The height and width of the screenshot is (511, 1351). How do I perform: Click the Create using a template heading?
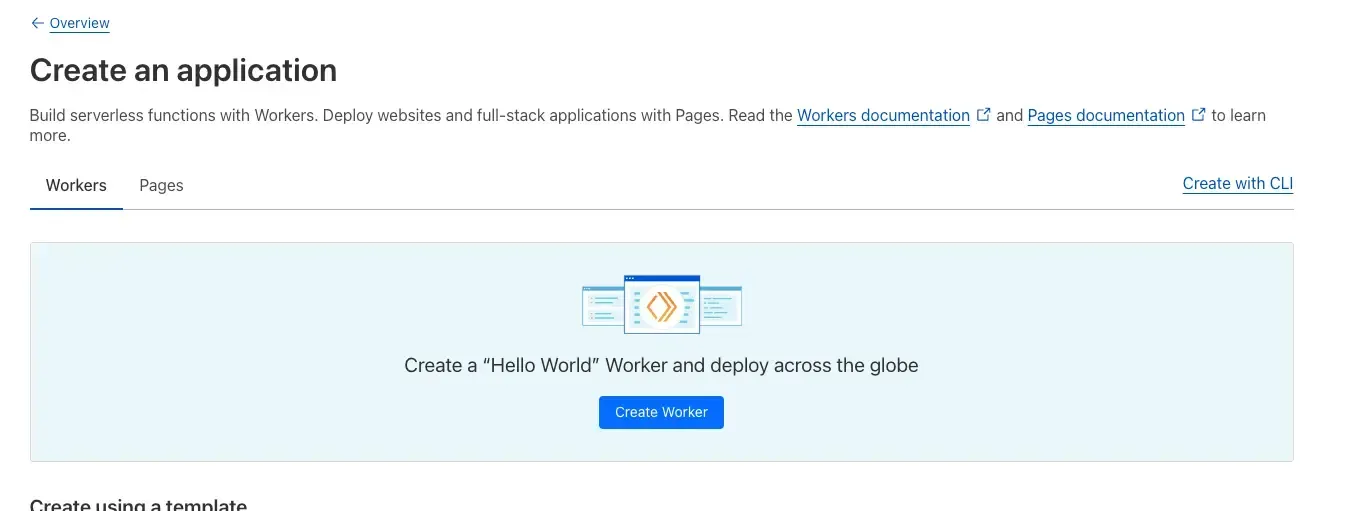click(x=138, y=505)
